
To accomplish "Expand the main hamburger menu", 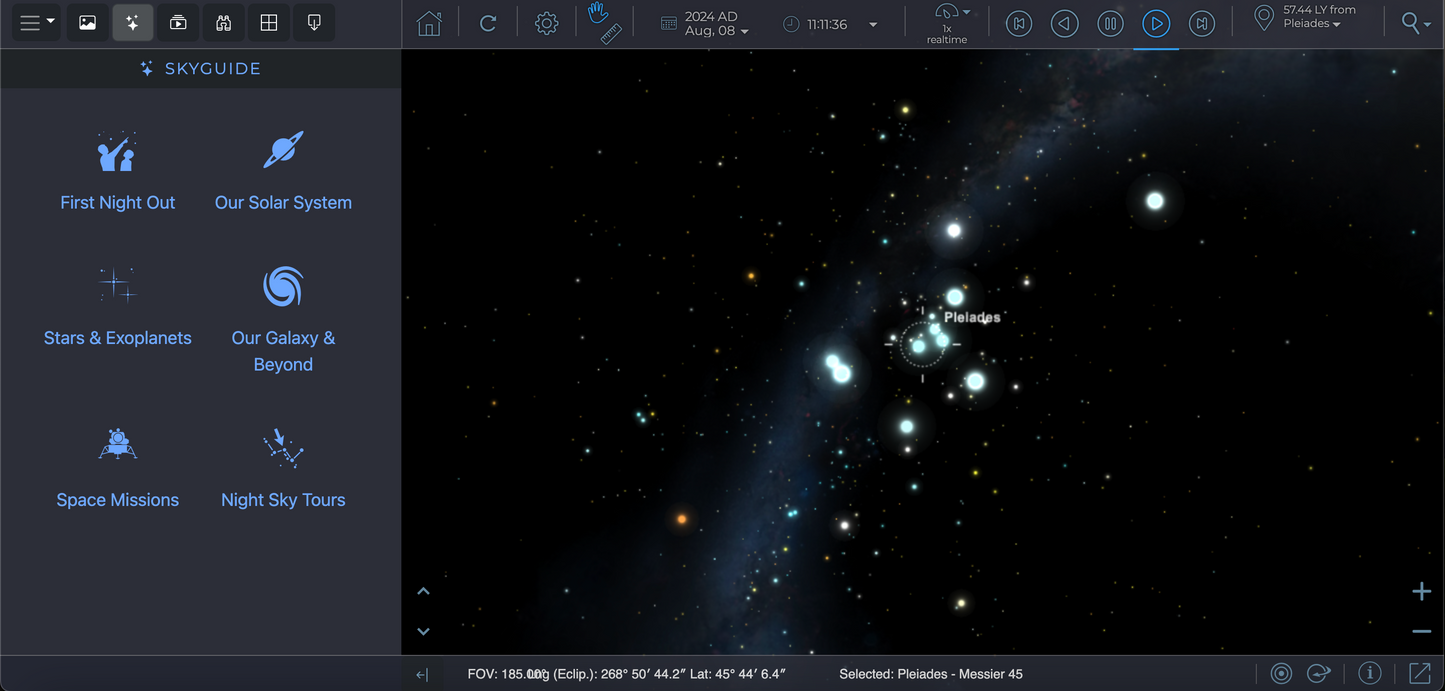I will point(37,23).
